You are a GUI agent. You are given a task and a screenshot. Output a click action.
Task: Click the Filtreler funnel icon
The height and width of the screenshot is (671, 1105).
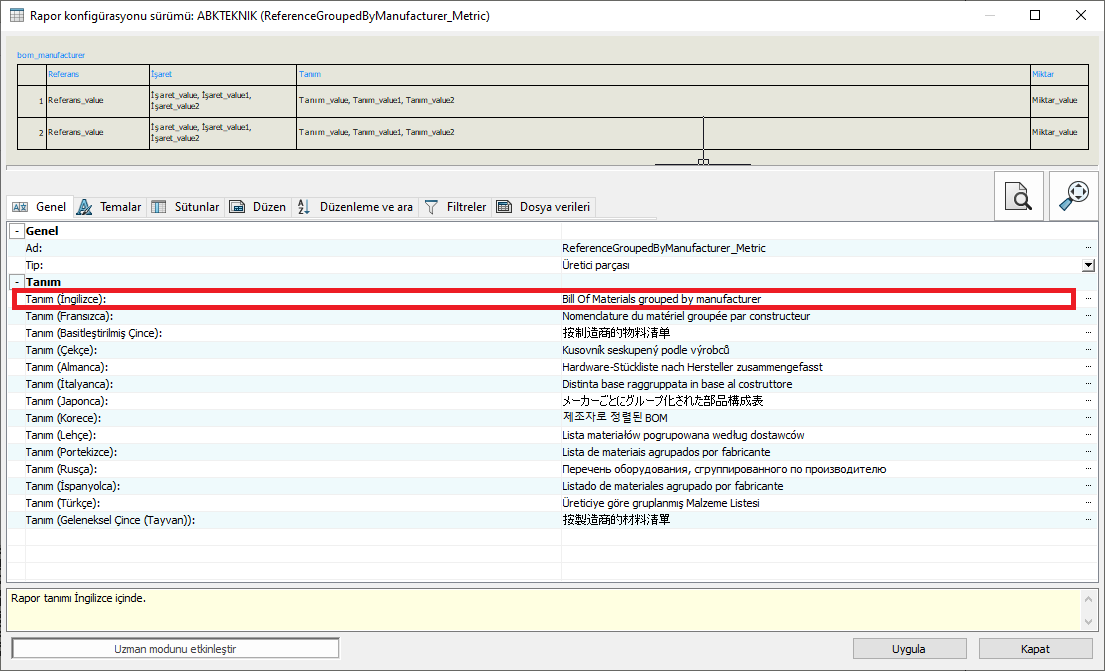point(432,207)
